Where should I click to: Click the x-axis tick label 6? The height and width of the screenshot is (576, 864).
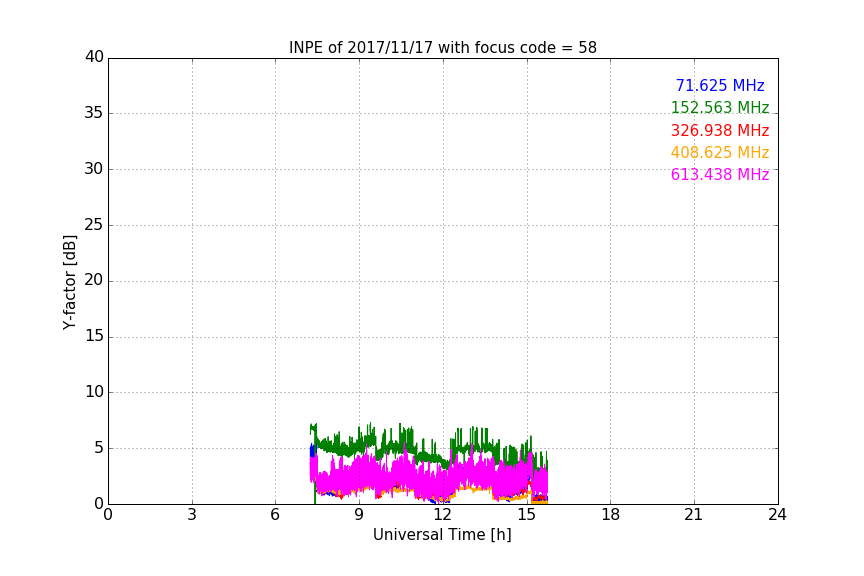tap(275, 515)
